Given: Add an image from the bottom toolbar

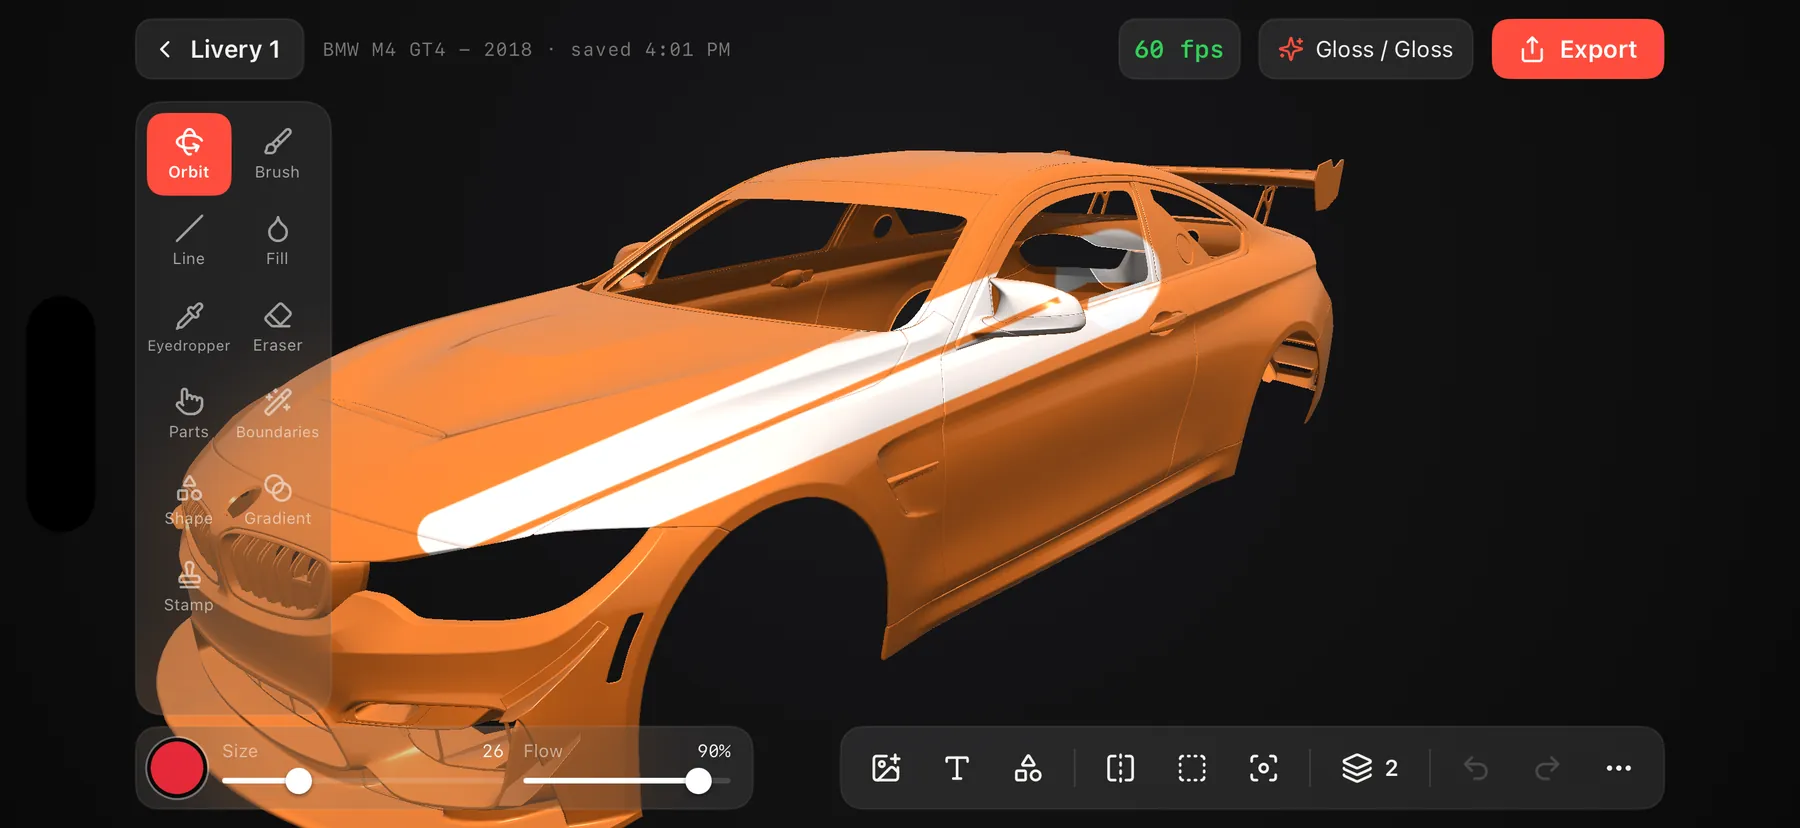Looking at the screenshot, I should point(886,768).
